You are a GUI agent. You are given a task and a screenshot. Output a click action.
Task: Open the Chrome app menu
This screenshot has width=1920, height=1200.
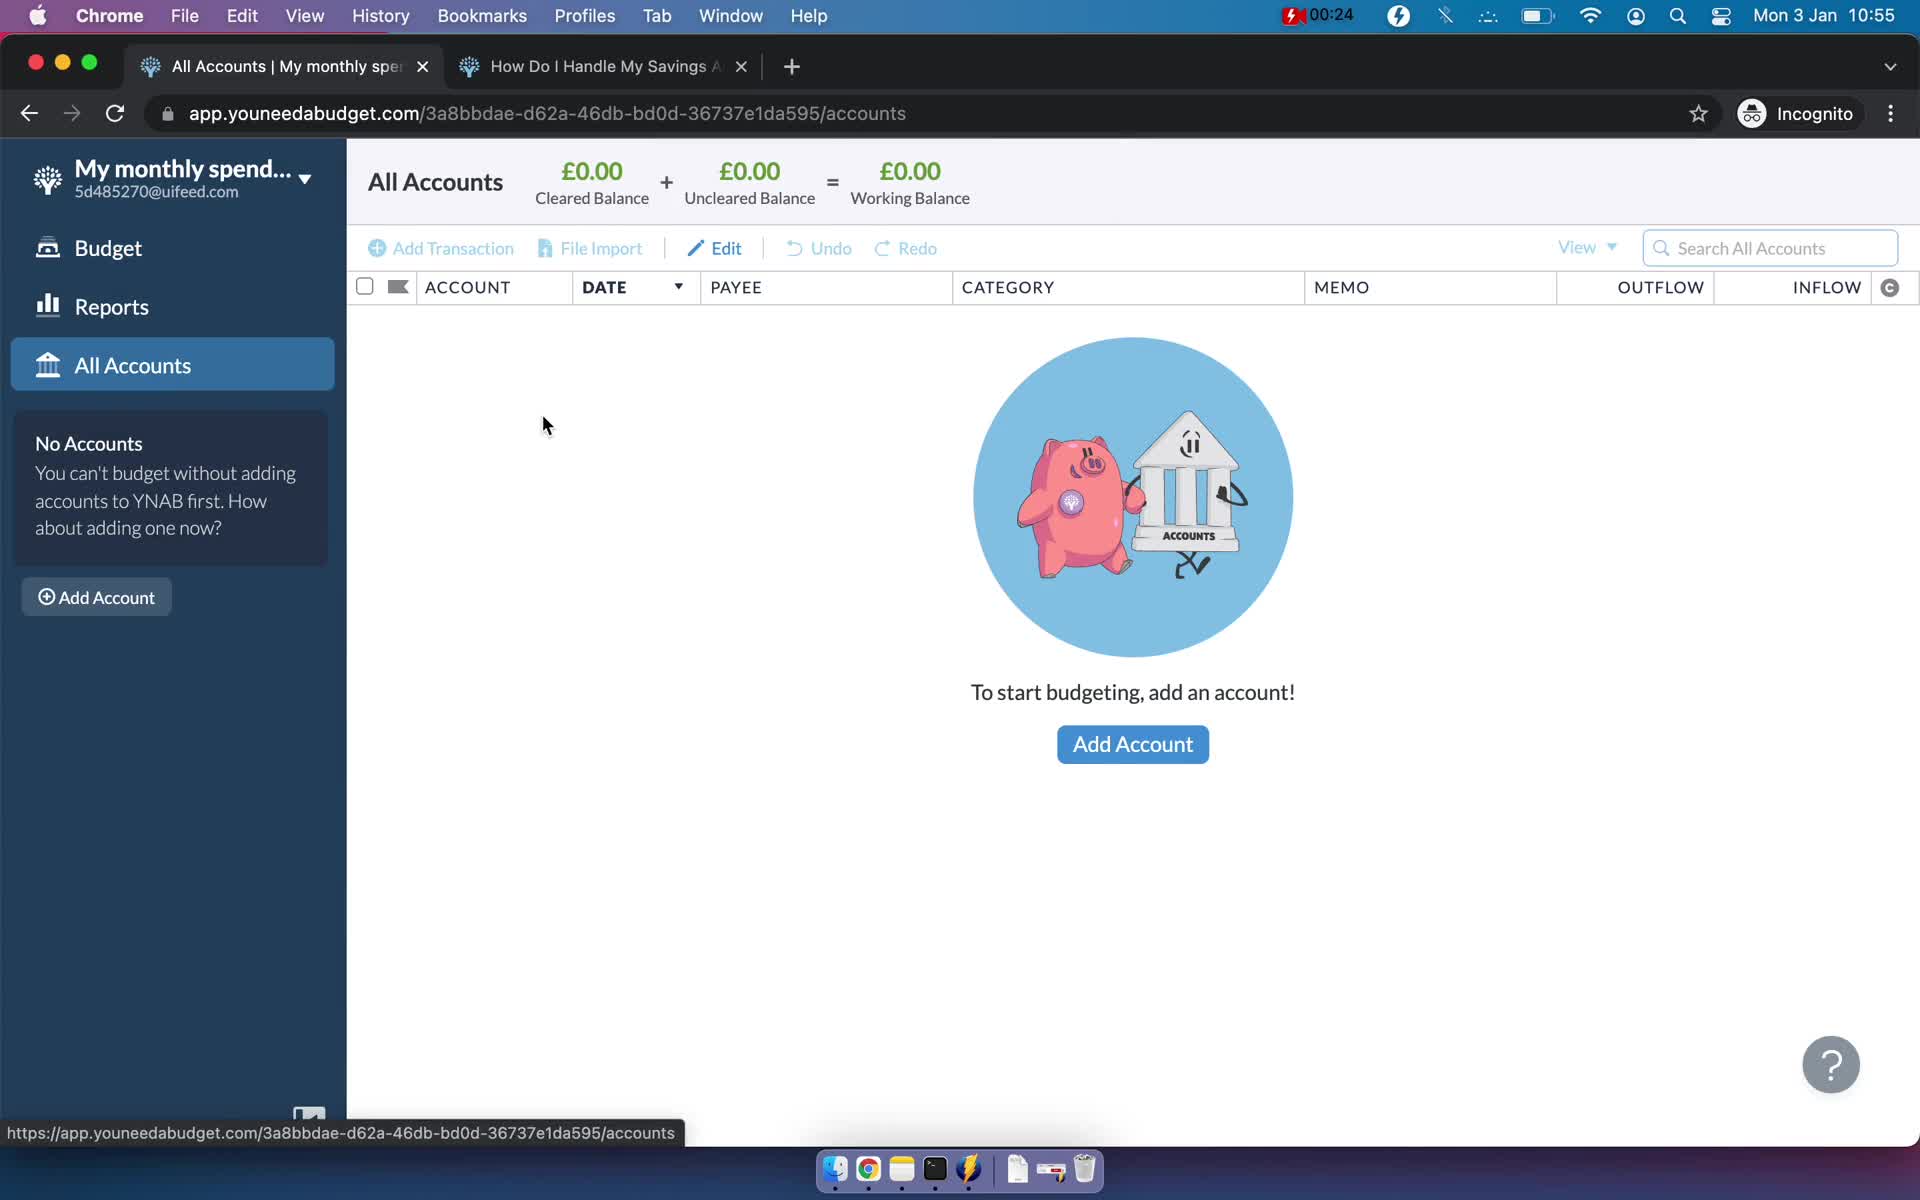pos(109,15)
